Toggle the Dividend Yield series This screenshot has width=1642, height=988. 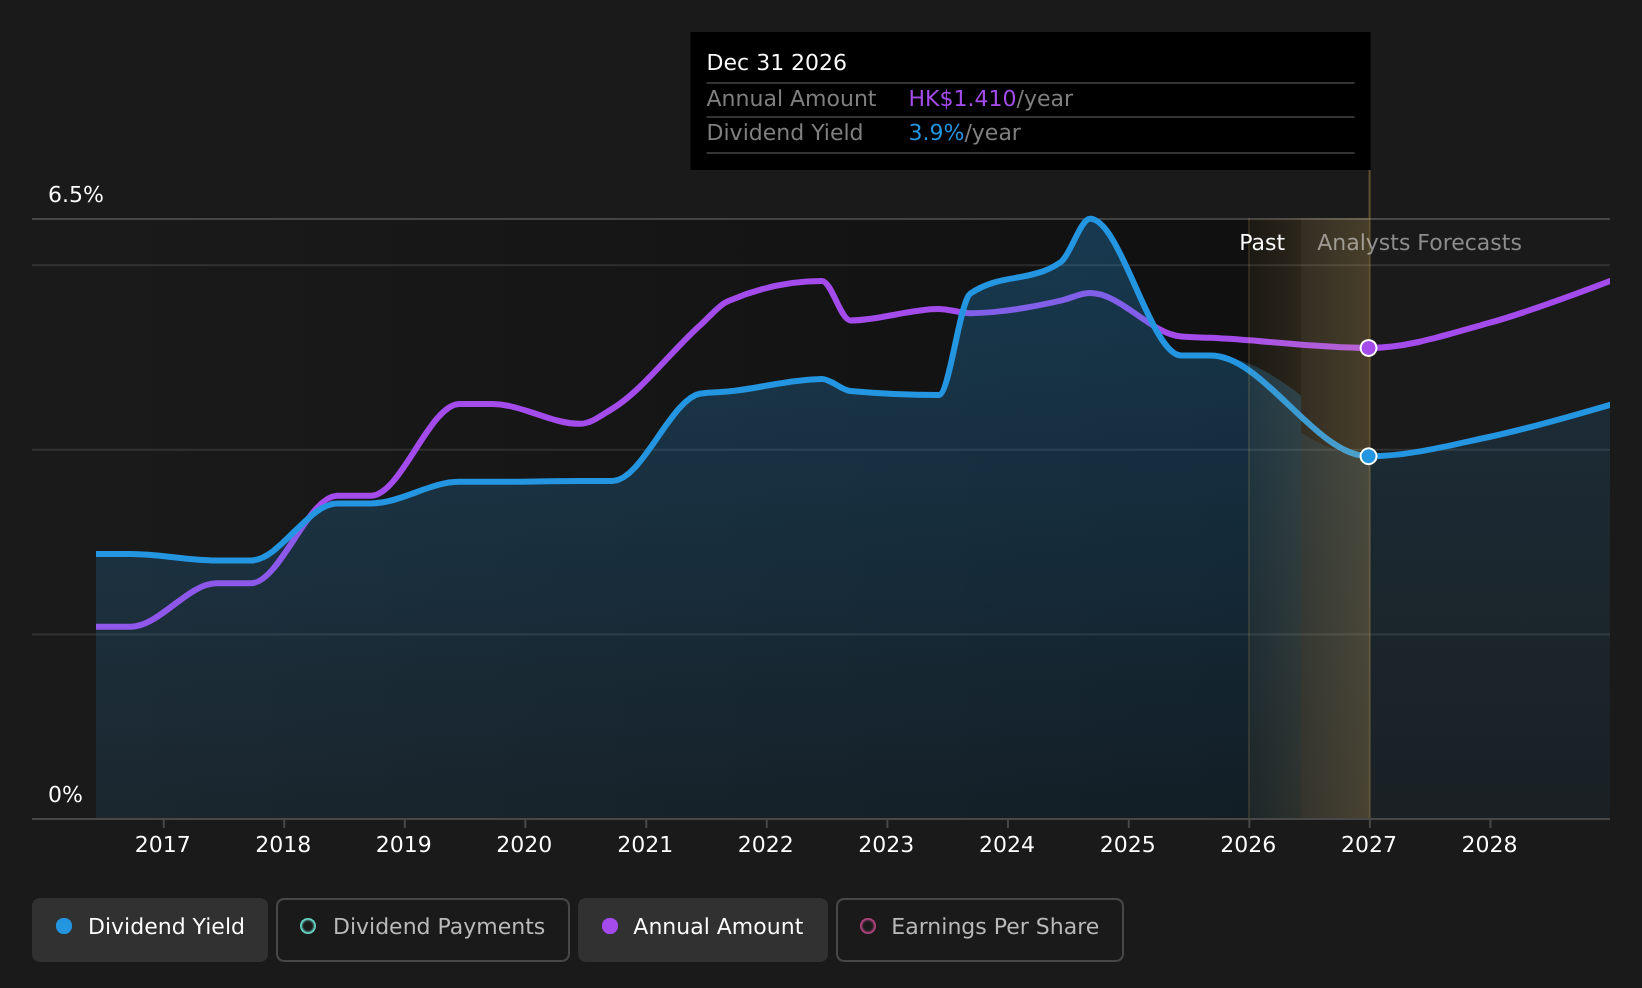[150, 929]
